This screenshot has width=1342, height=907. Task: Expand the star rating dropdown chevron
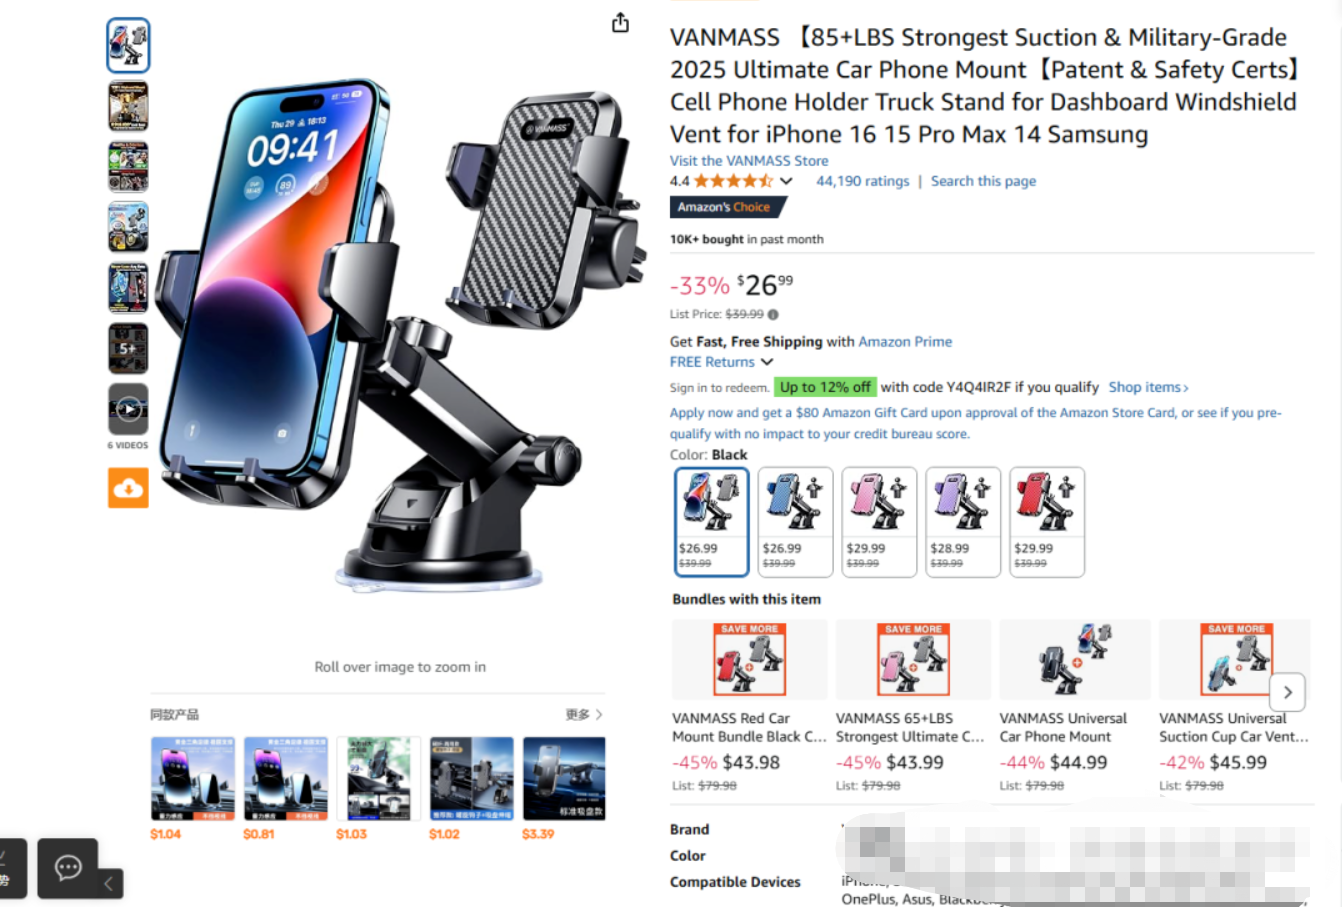pyautogui.click(x=786, y=181)
